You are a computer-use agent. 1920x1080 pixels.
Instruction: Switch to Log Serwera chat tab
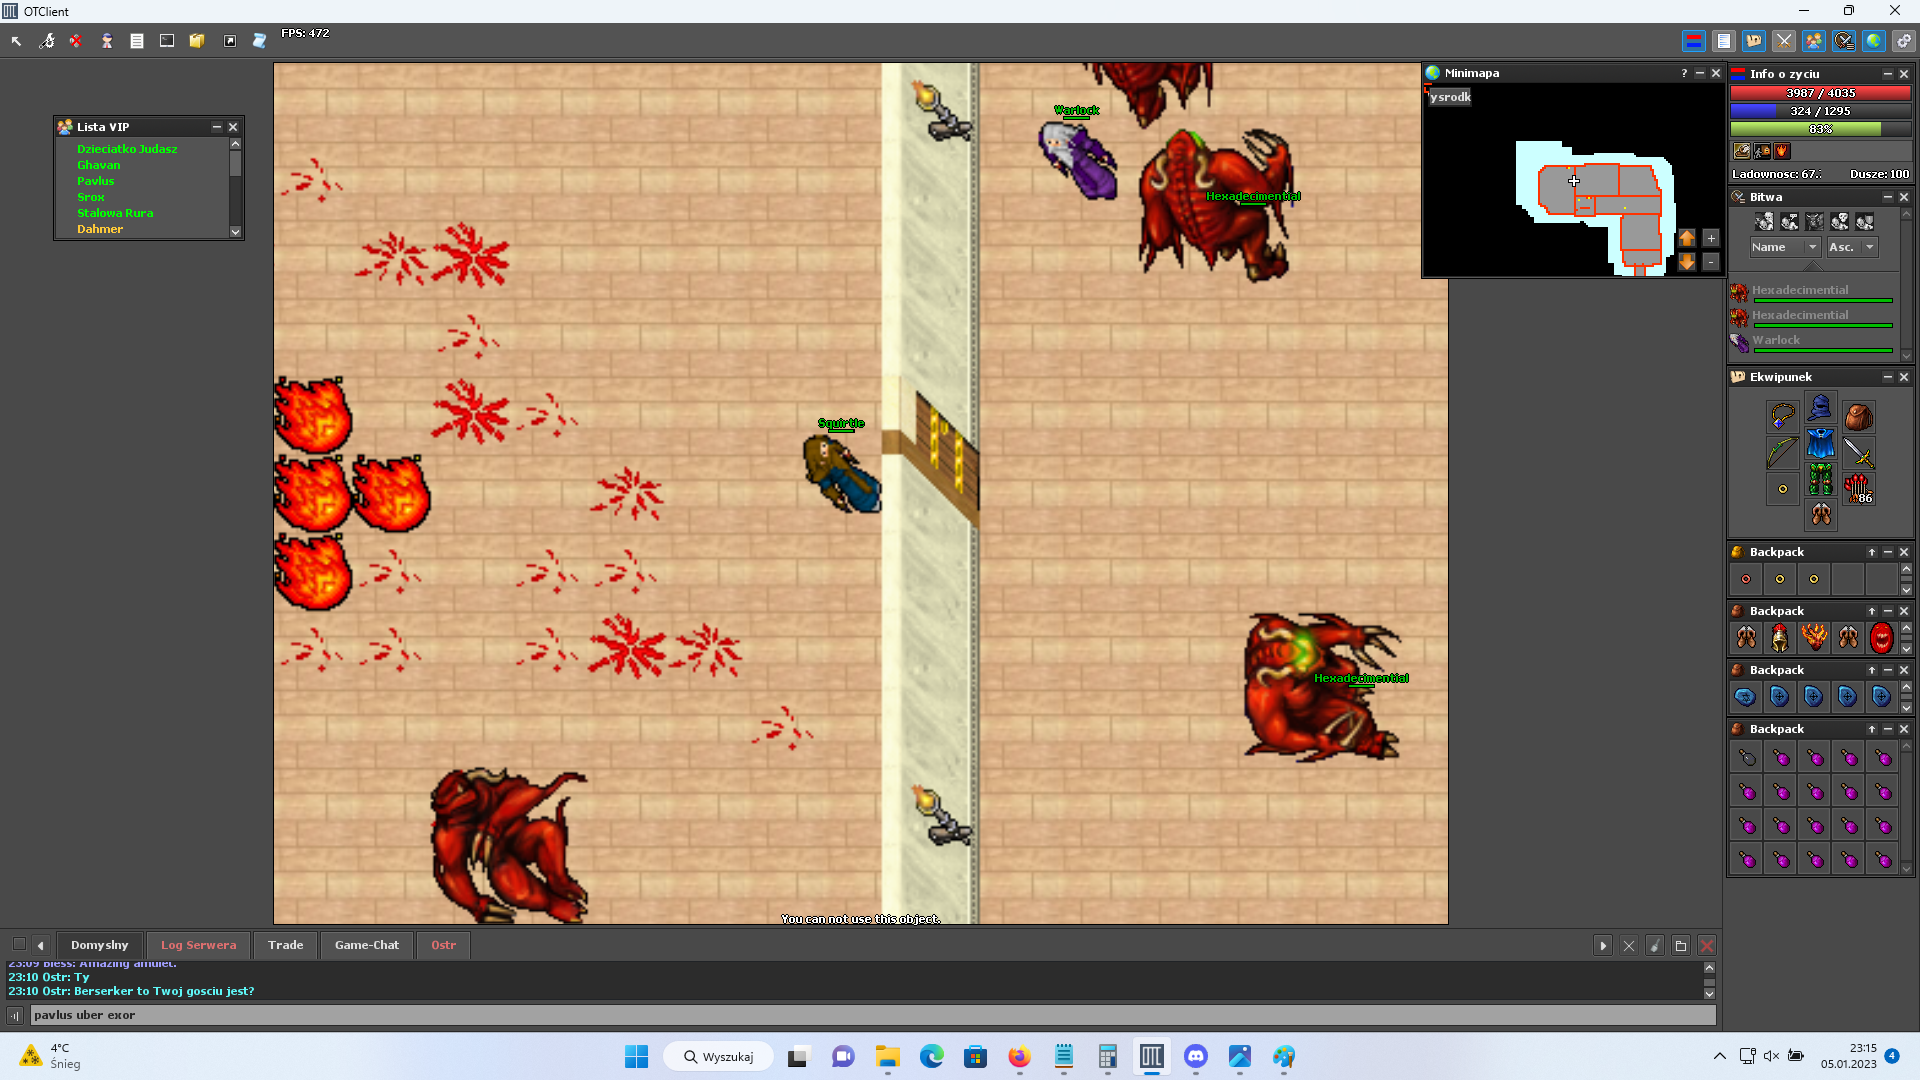(x=198, y=945)
